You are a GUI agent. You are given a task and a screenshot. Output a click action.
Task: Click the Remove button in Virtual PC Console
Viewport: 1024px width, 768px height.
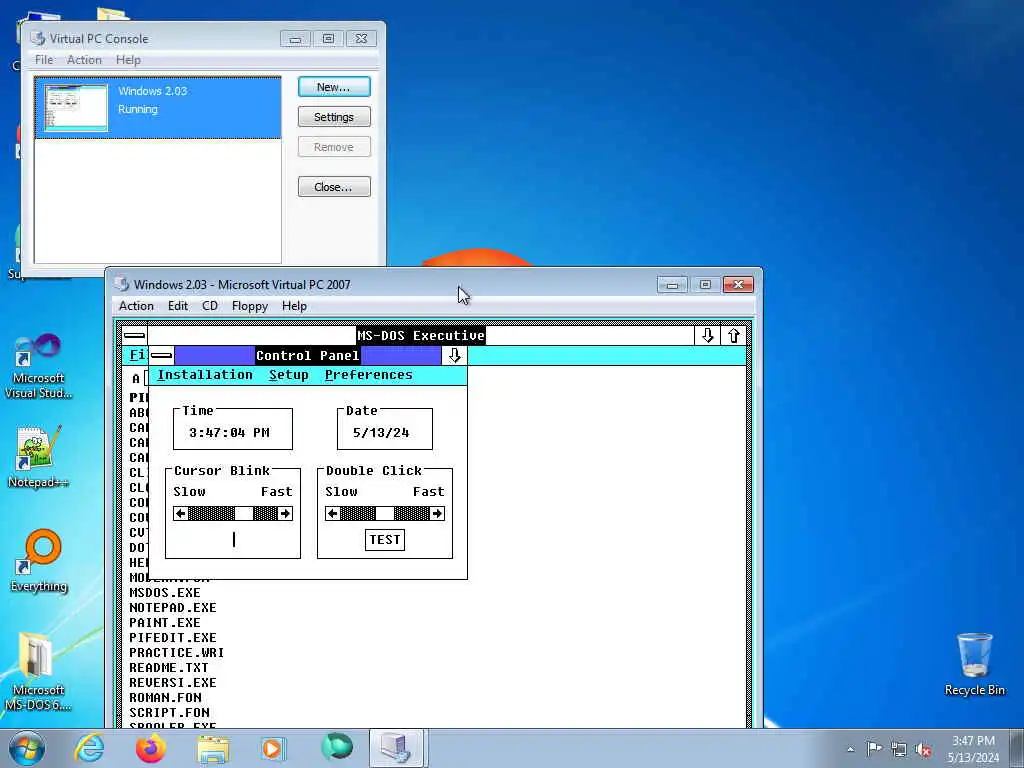(334, 147)
